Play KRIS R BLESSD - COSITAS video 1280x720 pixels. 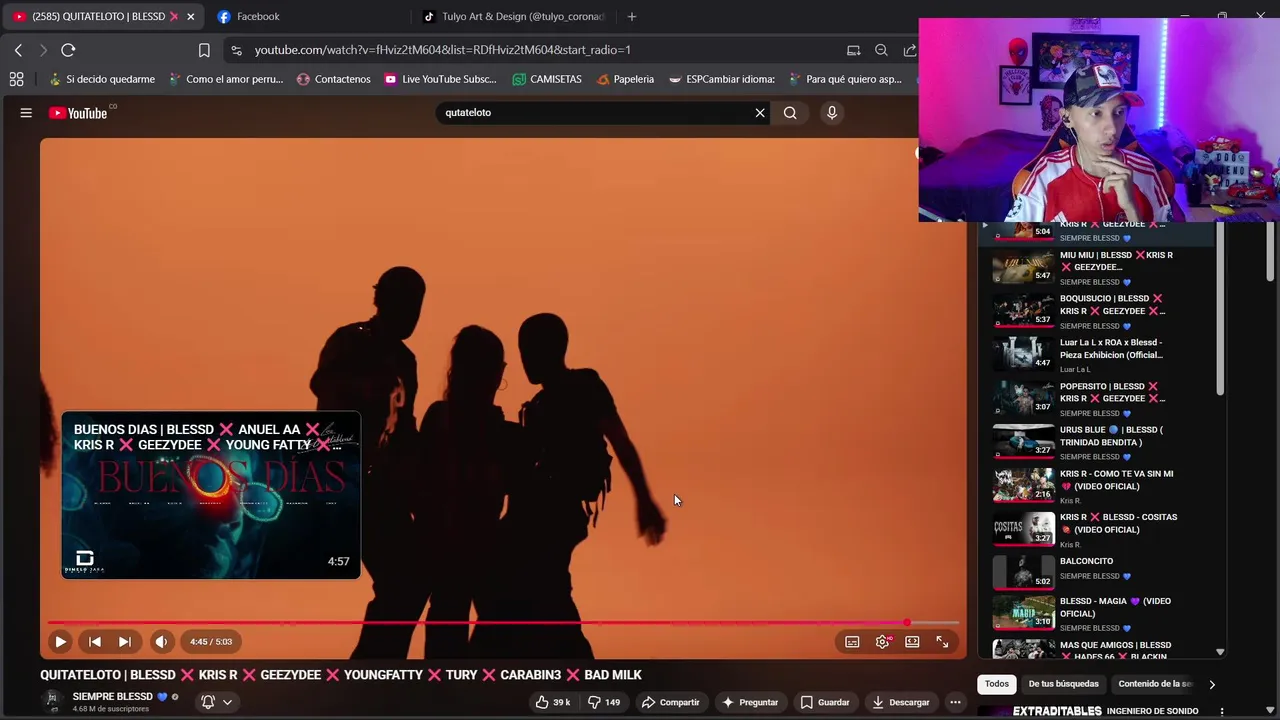(1096, 530)
